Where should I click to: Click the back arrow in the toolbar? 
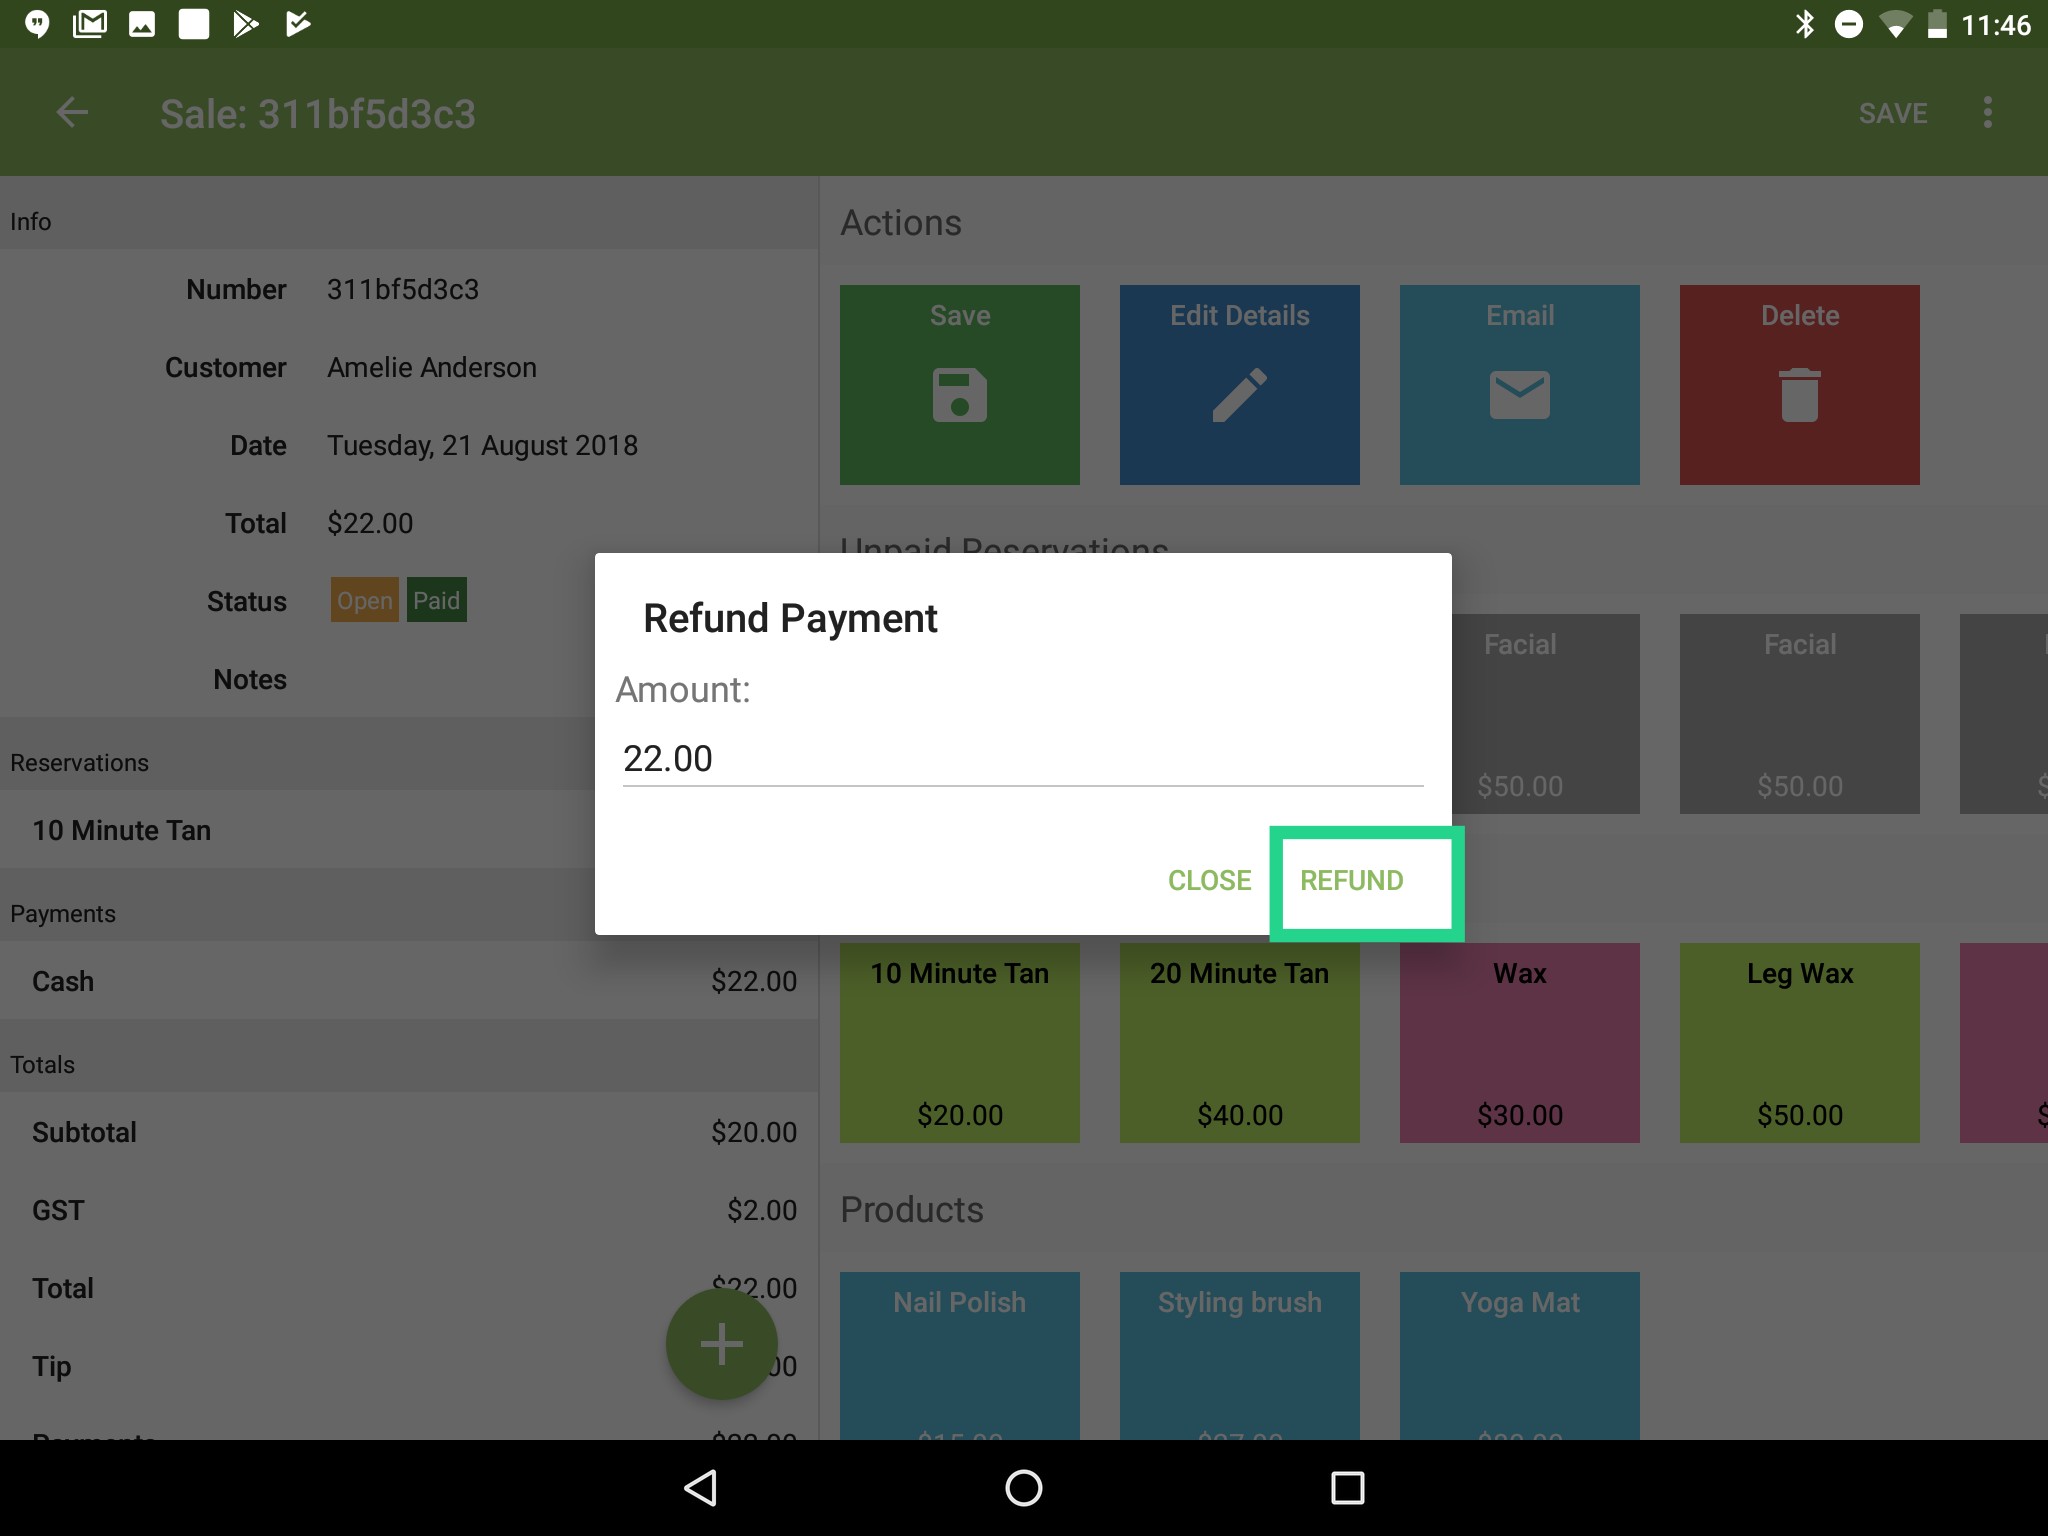click(72, 112)
